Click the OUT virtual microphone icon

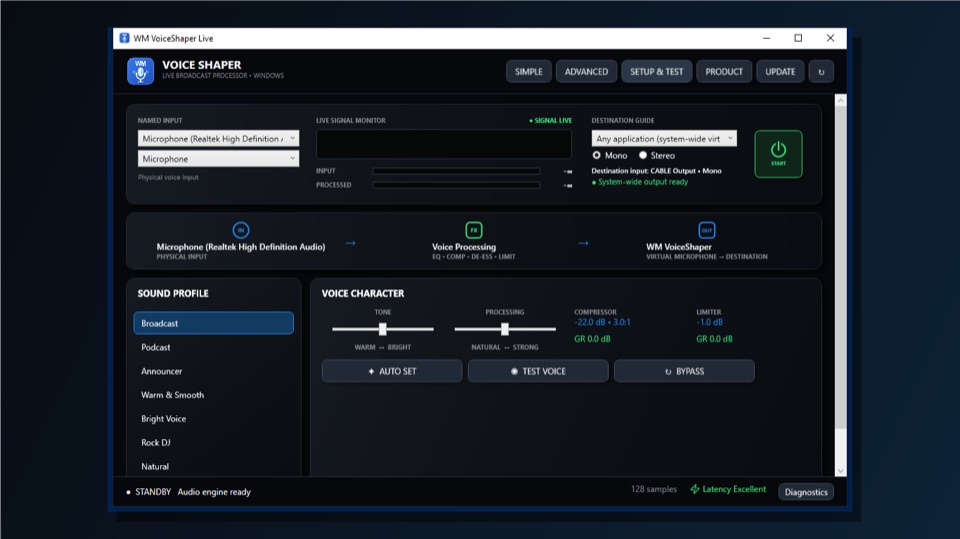coord(707,230)
